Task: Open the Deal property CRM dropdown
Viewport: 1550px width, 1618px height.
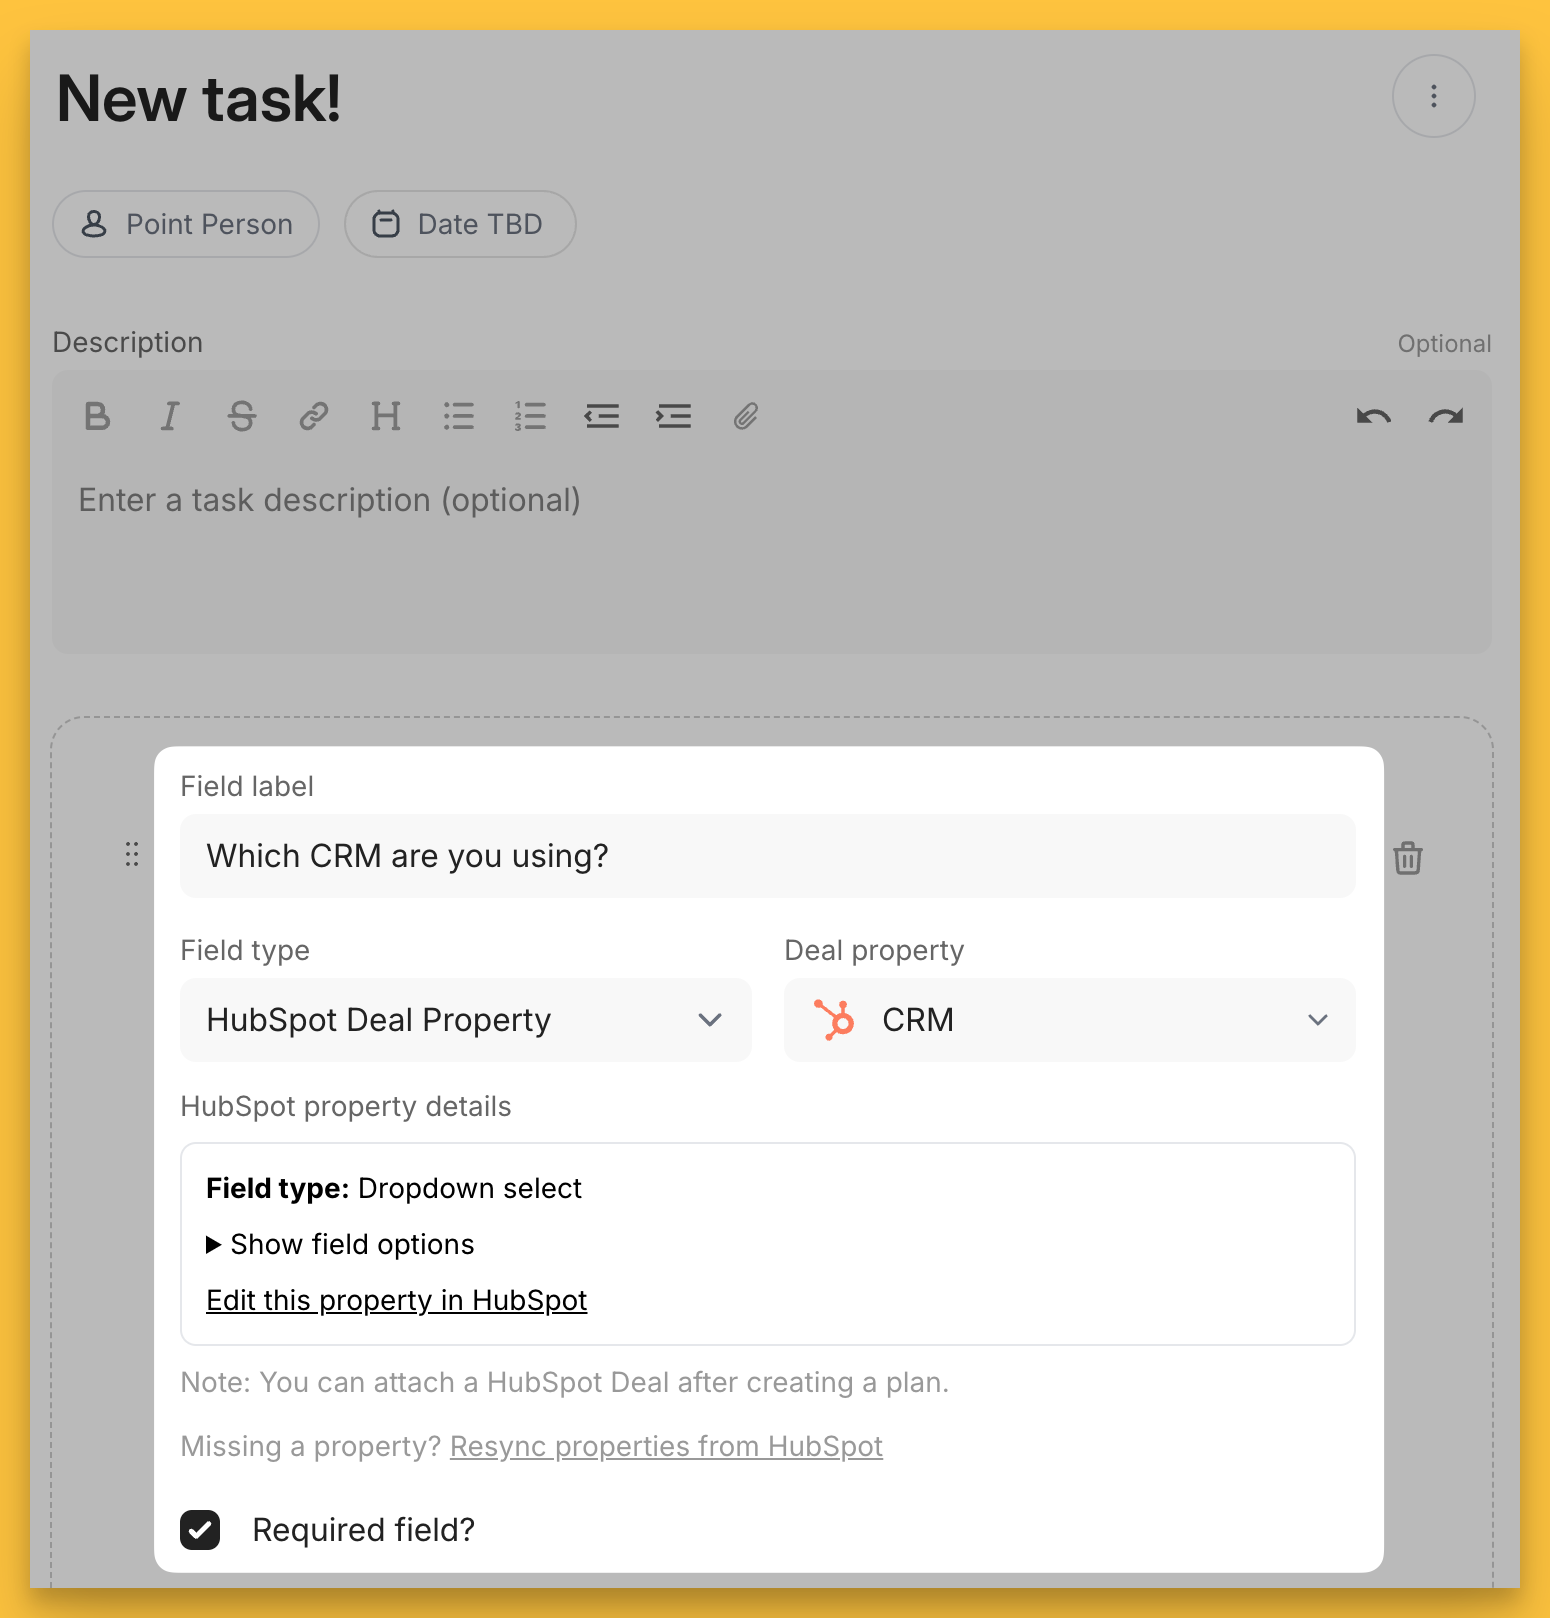Action: [1069, 1020]
